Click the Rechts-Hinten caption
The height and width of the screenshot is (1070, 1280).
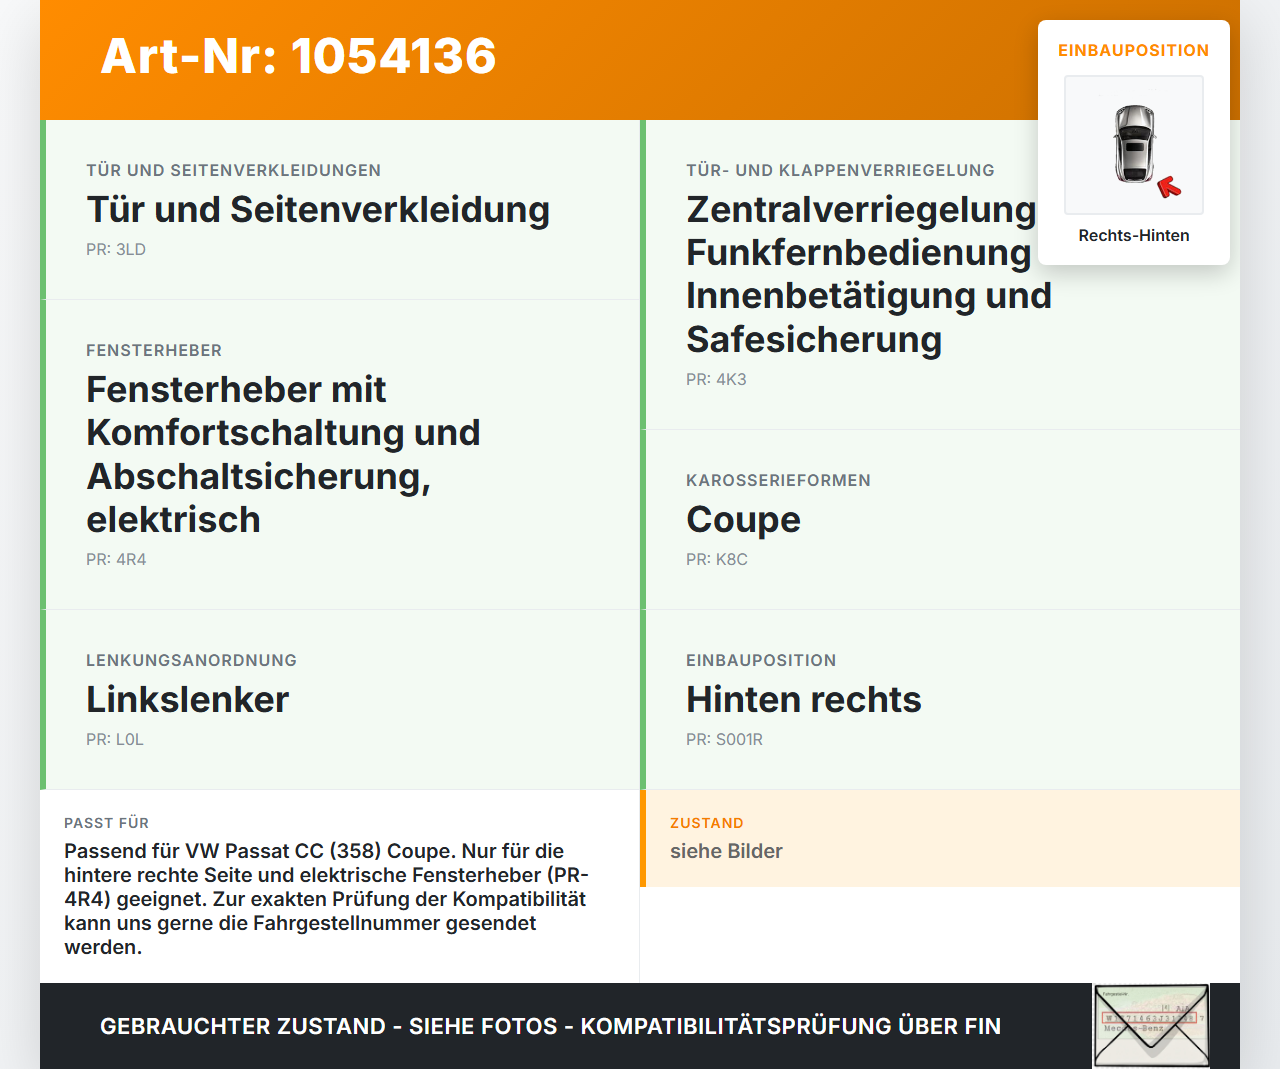coord(1134,236)
